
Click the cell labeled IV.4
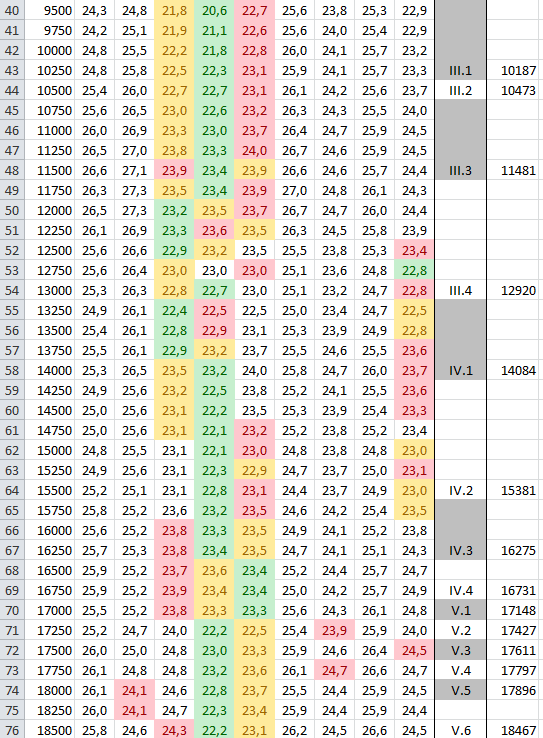tap(460, 590)
